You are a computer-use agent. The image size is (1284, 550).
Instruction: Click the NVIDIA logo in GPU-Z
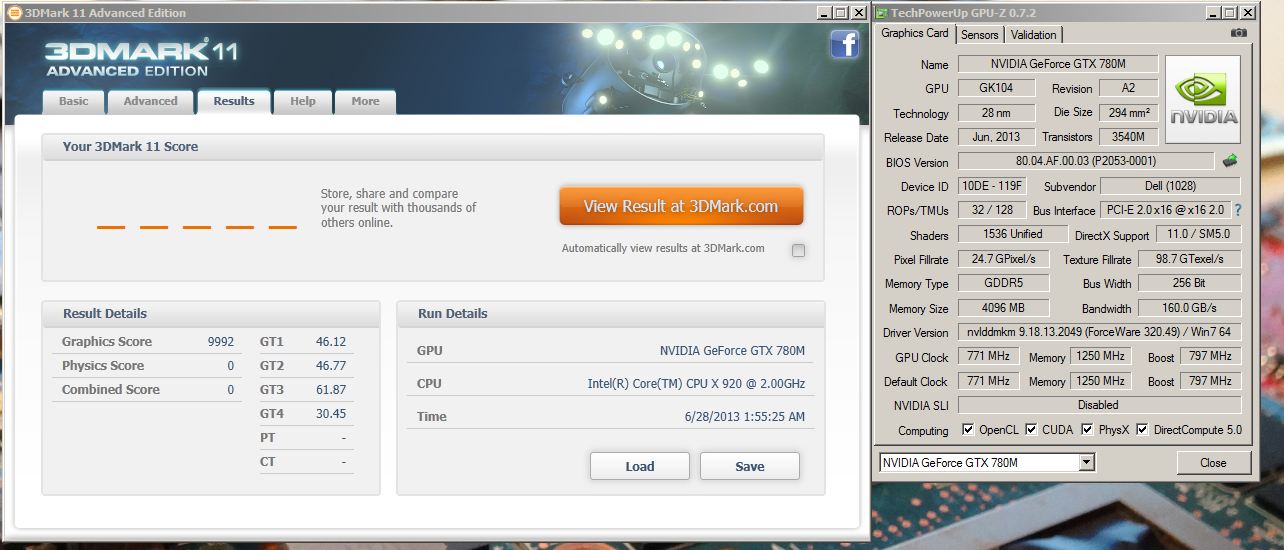coord(1203,99)
